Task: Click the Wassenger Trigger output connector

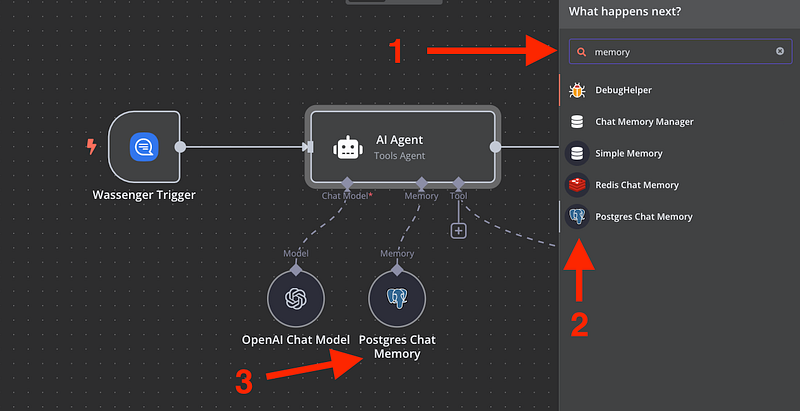Action: click(x=180, y=147)
